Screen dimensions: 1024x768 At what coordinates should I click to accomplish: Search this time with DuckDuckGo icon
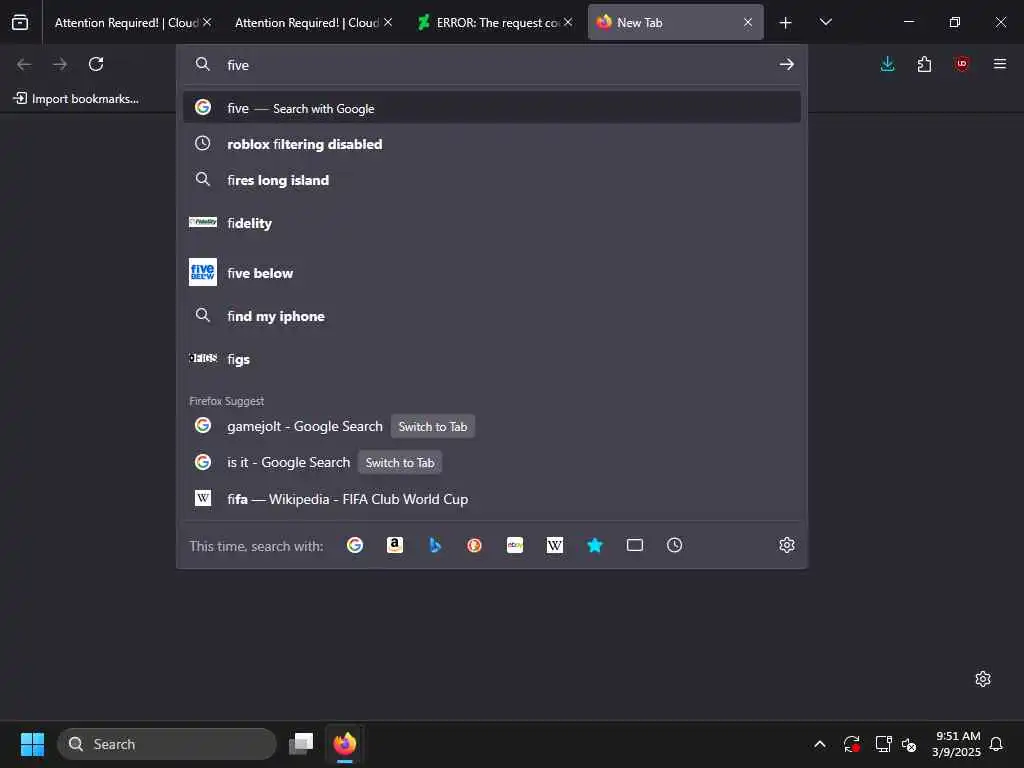pyautogui.click(x=475, y=545)
